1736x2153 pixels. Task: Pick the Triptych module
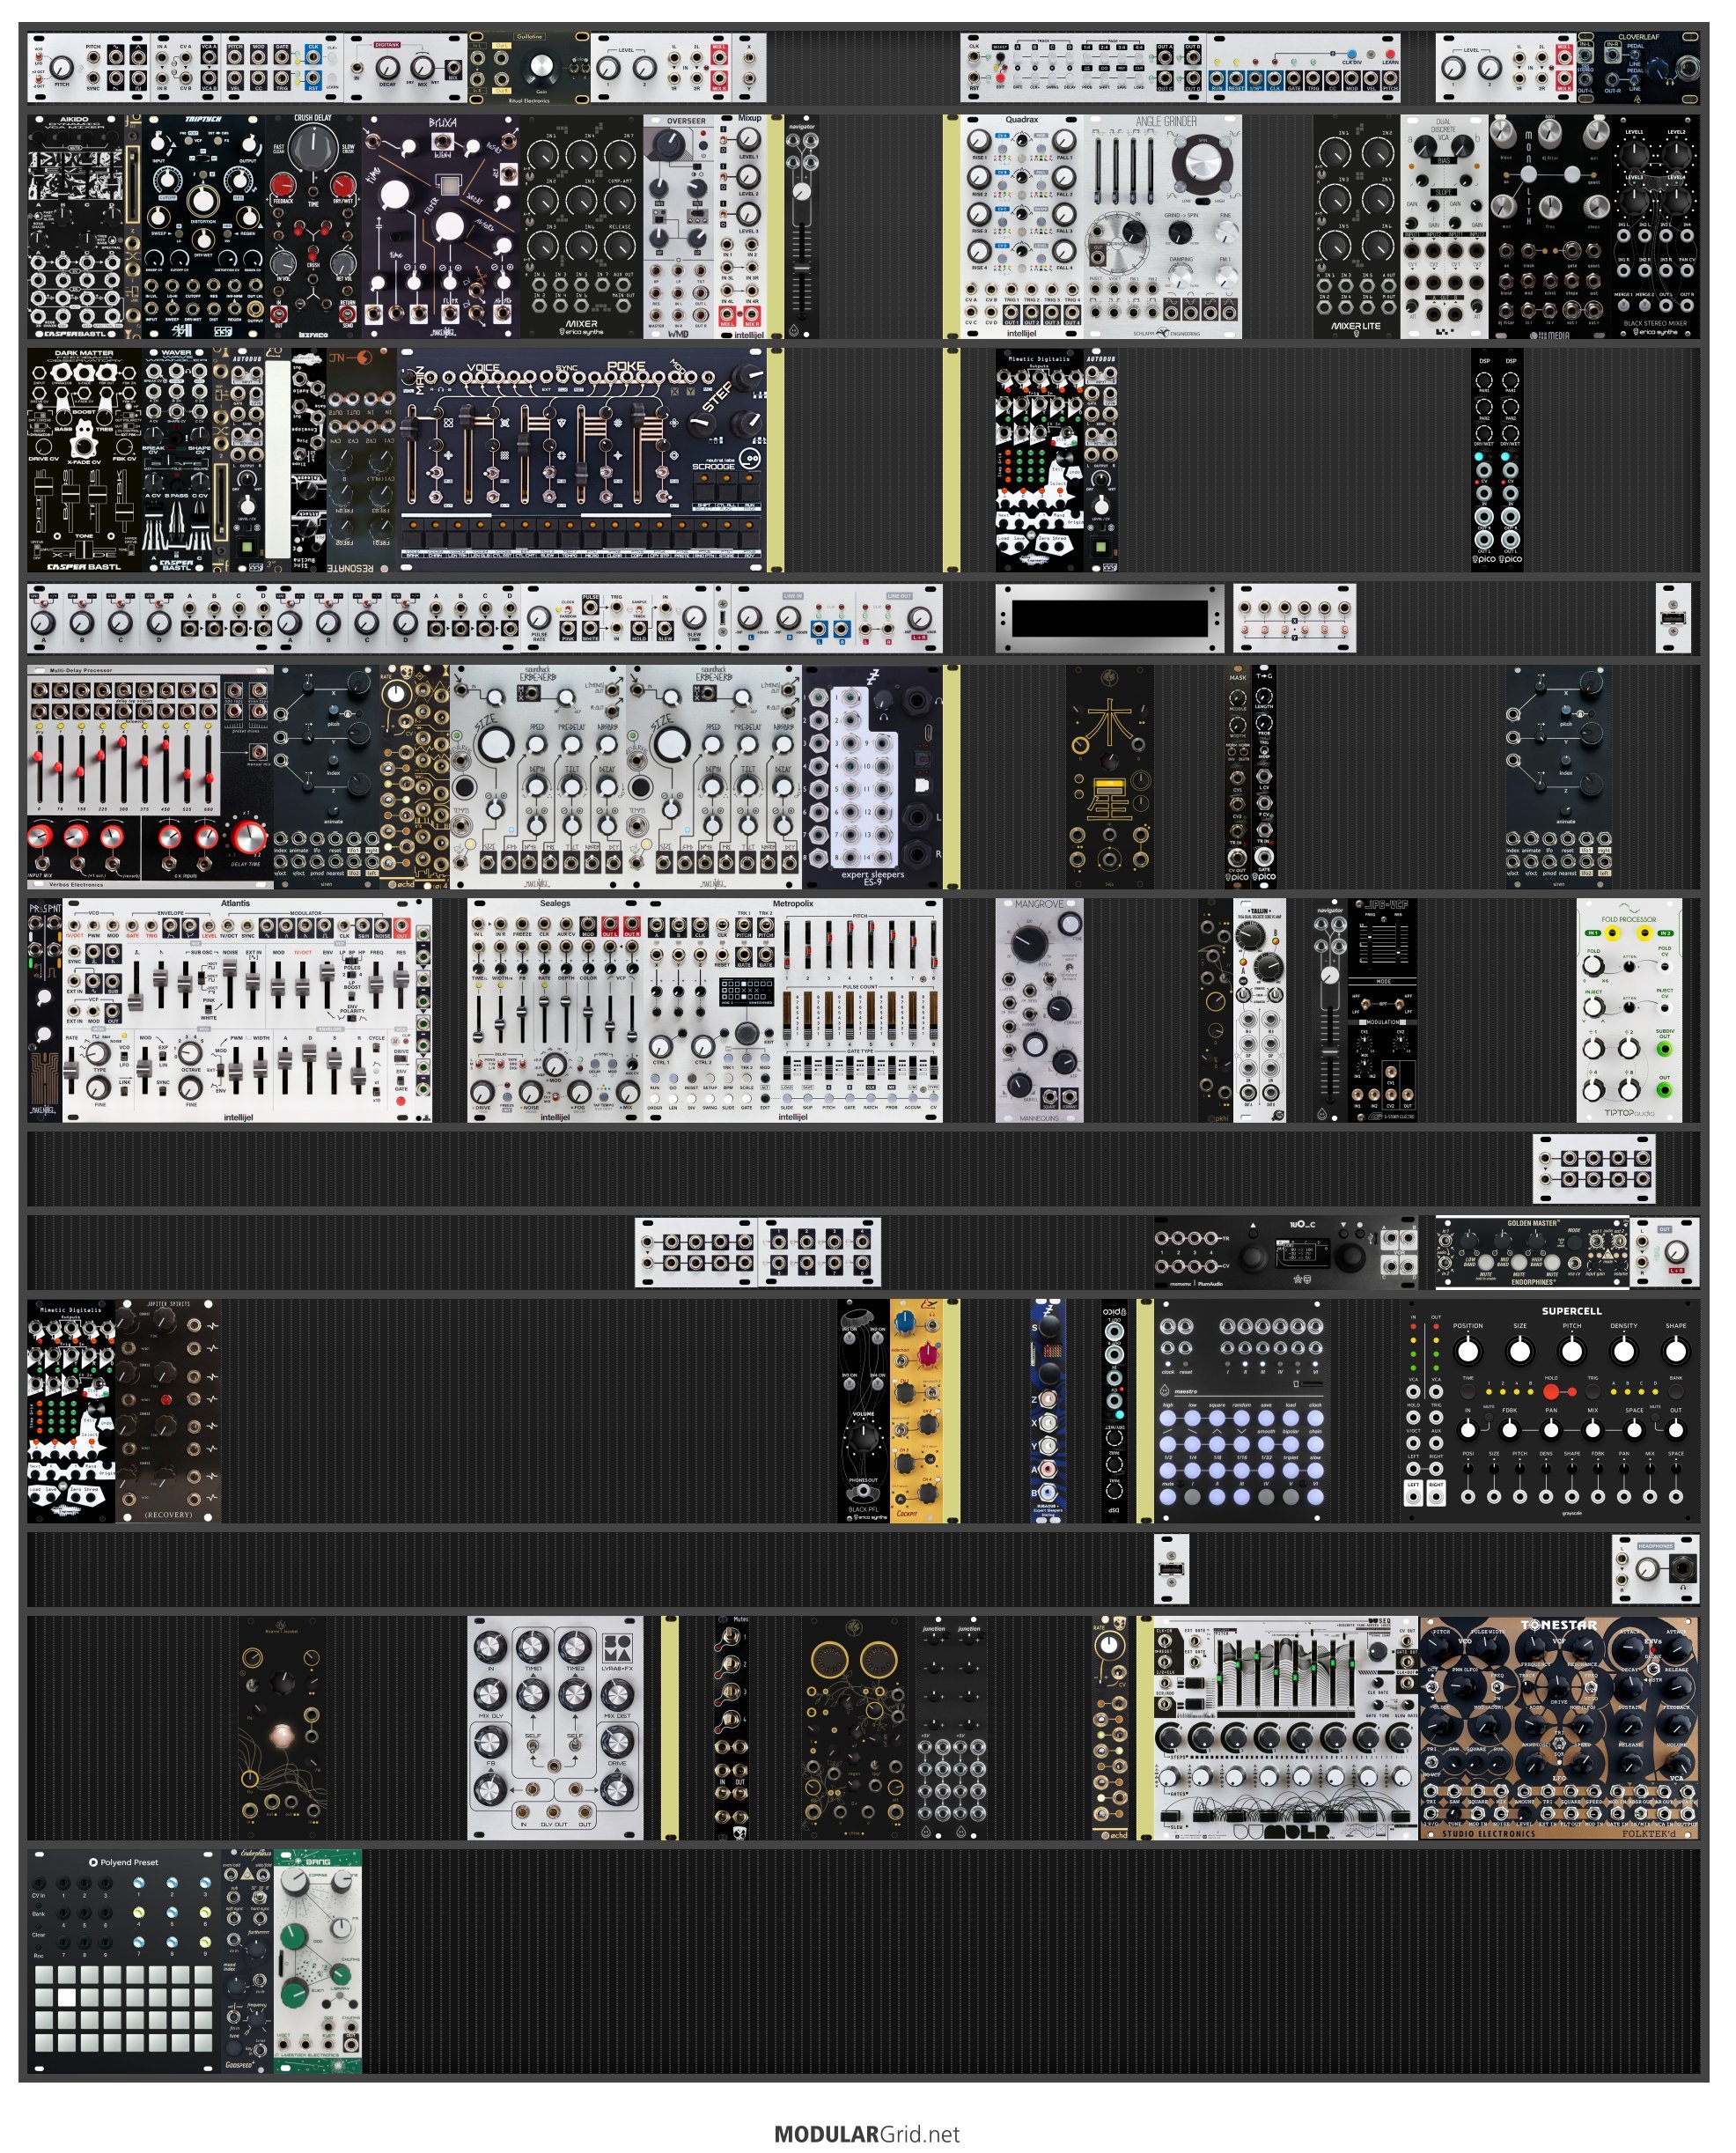[204, 226]
